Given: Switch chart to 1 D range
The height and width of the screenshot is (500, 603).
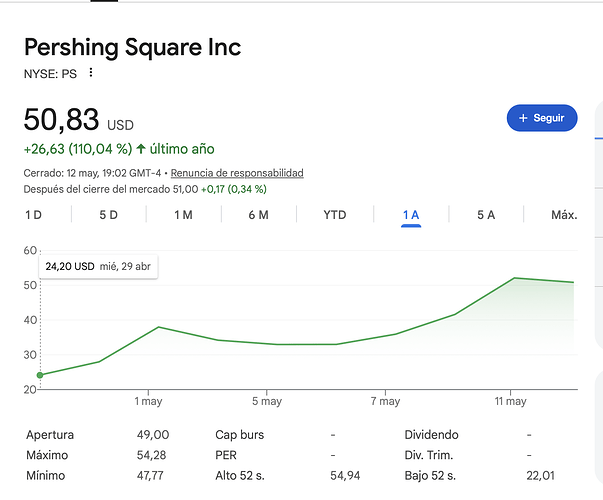Looking at the screenshot, I should point(33,215).
